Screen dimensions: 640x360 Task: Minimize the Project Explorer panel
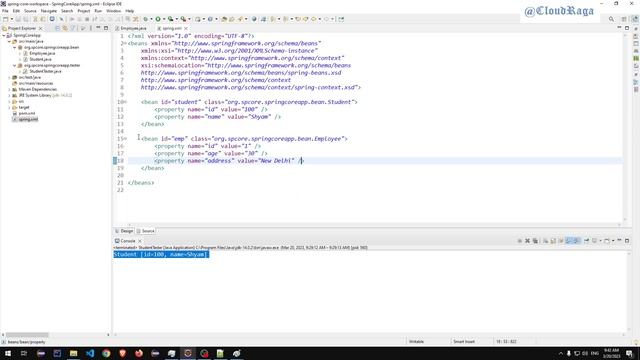[x=98, y=28]
